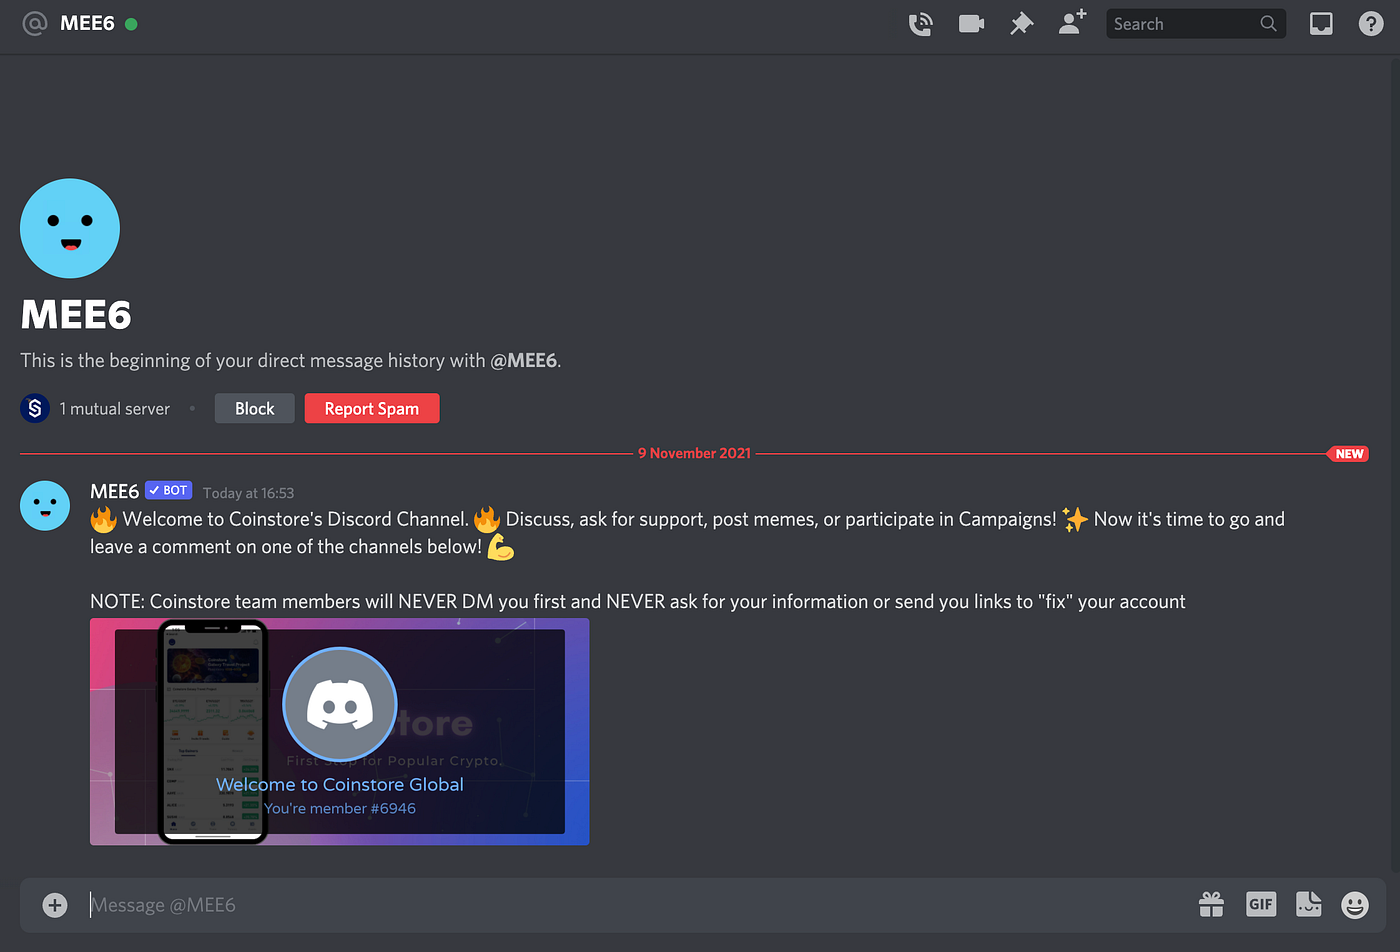The width and height of the screenshot is (1400, 952).
Task: Click the @ icon beside the MEE6 title
Action: pos(35,23)
